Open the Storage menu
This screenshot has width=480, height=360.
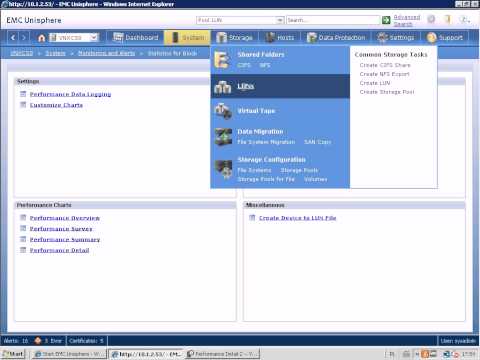pyautogui.click(x=235, y=38)
